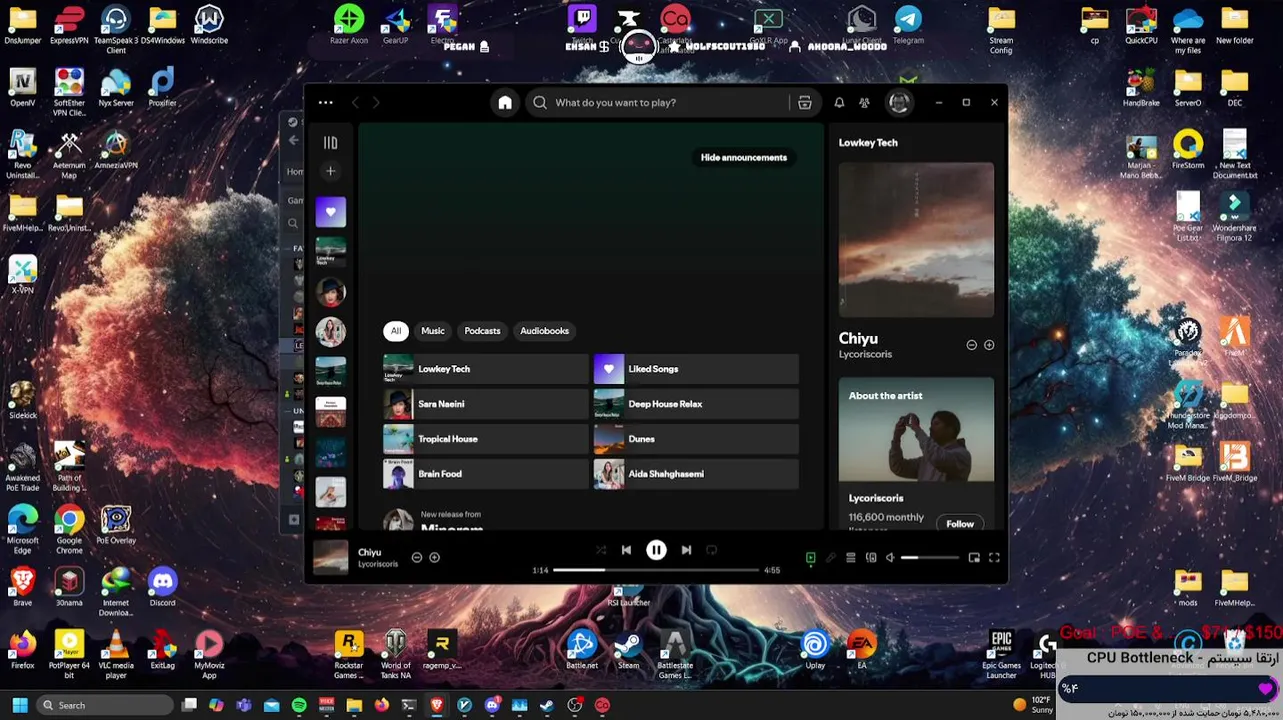Click the minus beside Chiyu in player bar
Viewport: 1283px width, 720px height.
(x=417, y=557)
